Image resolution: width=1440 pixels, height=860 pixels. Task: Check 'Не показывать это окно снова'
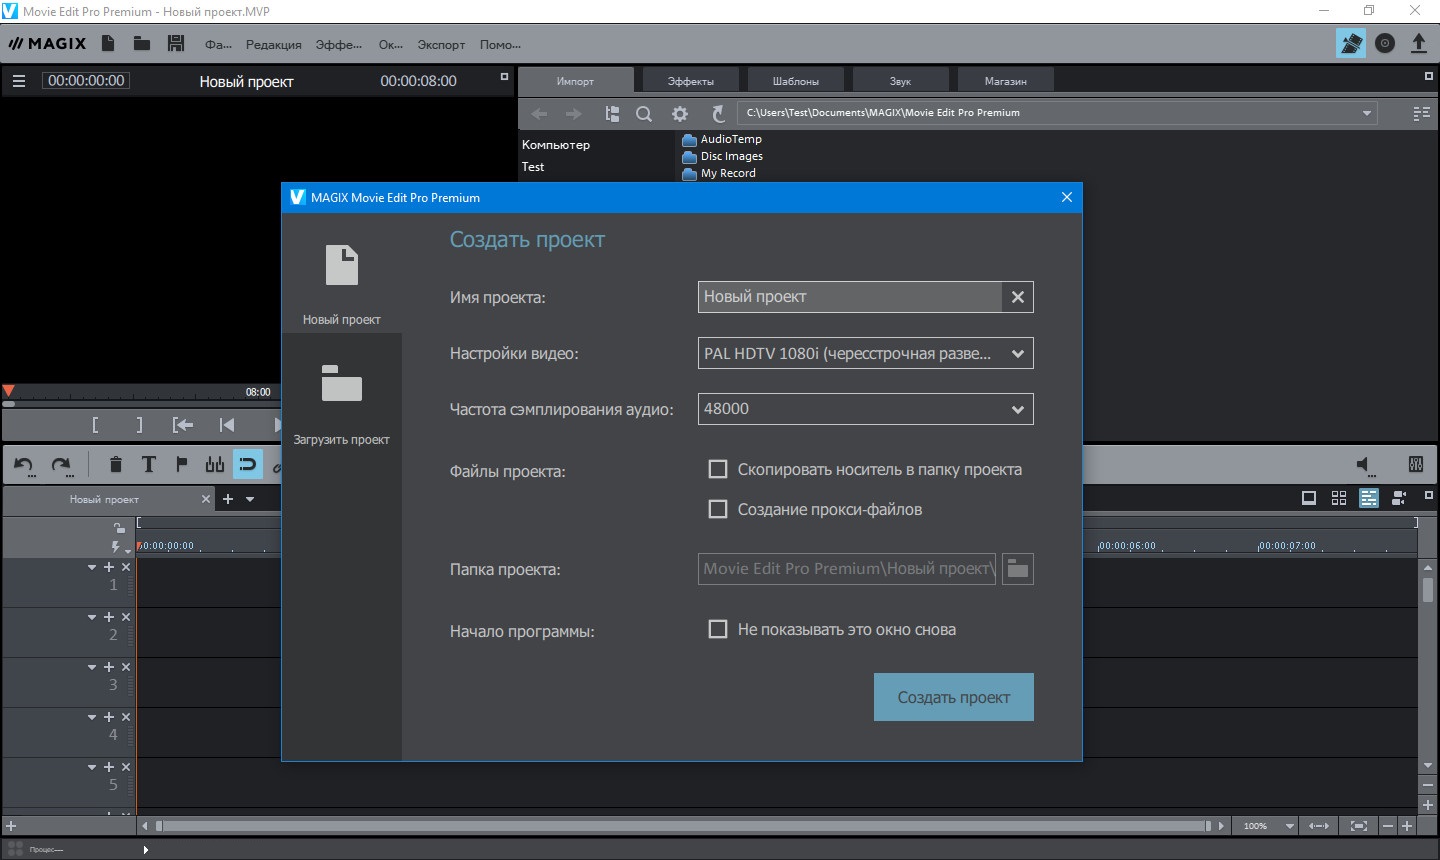[718, 629]
